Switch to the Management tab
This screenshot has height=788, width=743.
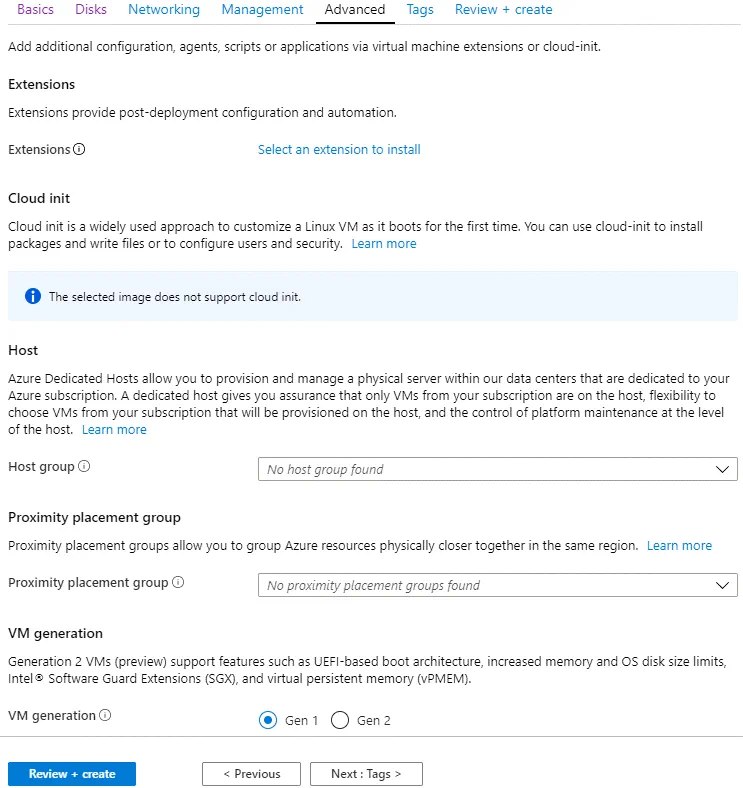click(x=262, y=10)
